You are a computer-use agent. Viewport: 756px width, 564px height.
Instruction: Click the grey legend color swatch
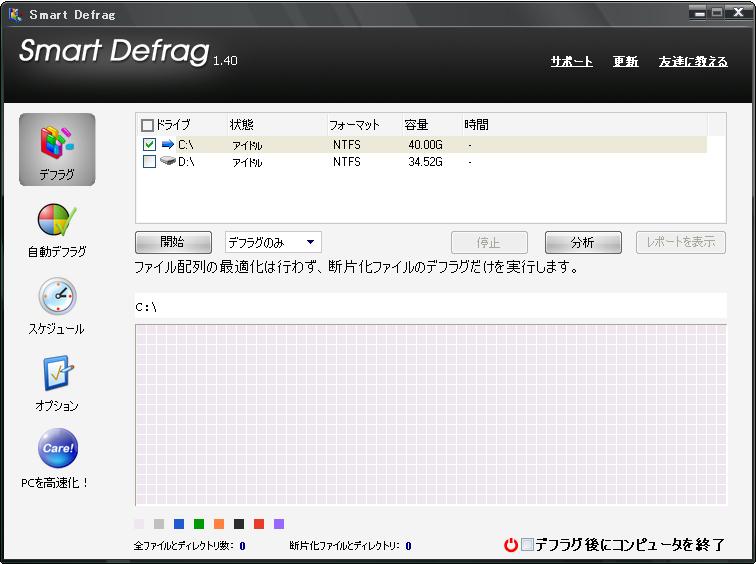[x=159, y=524]
